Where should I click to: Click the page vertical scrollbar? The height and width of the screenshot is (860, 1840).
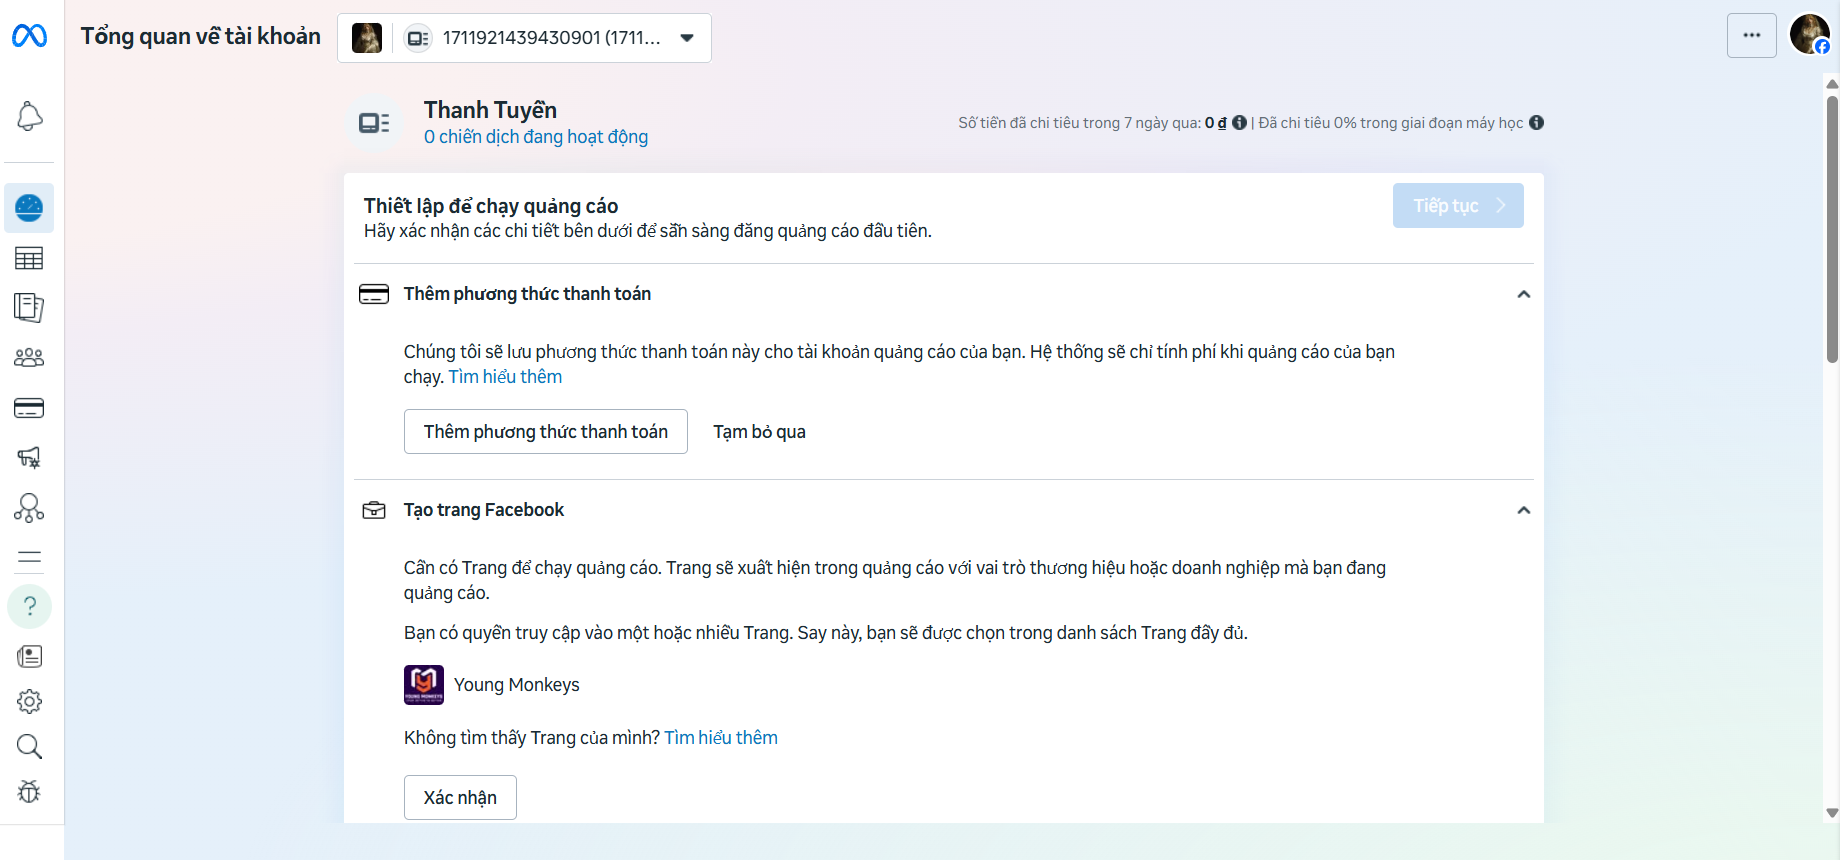tap(1832, 220)
